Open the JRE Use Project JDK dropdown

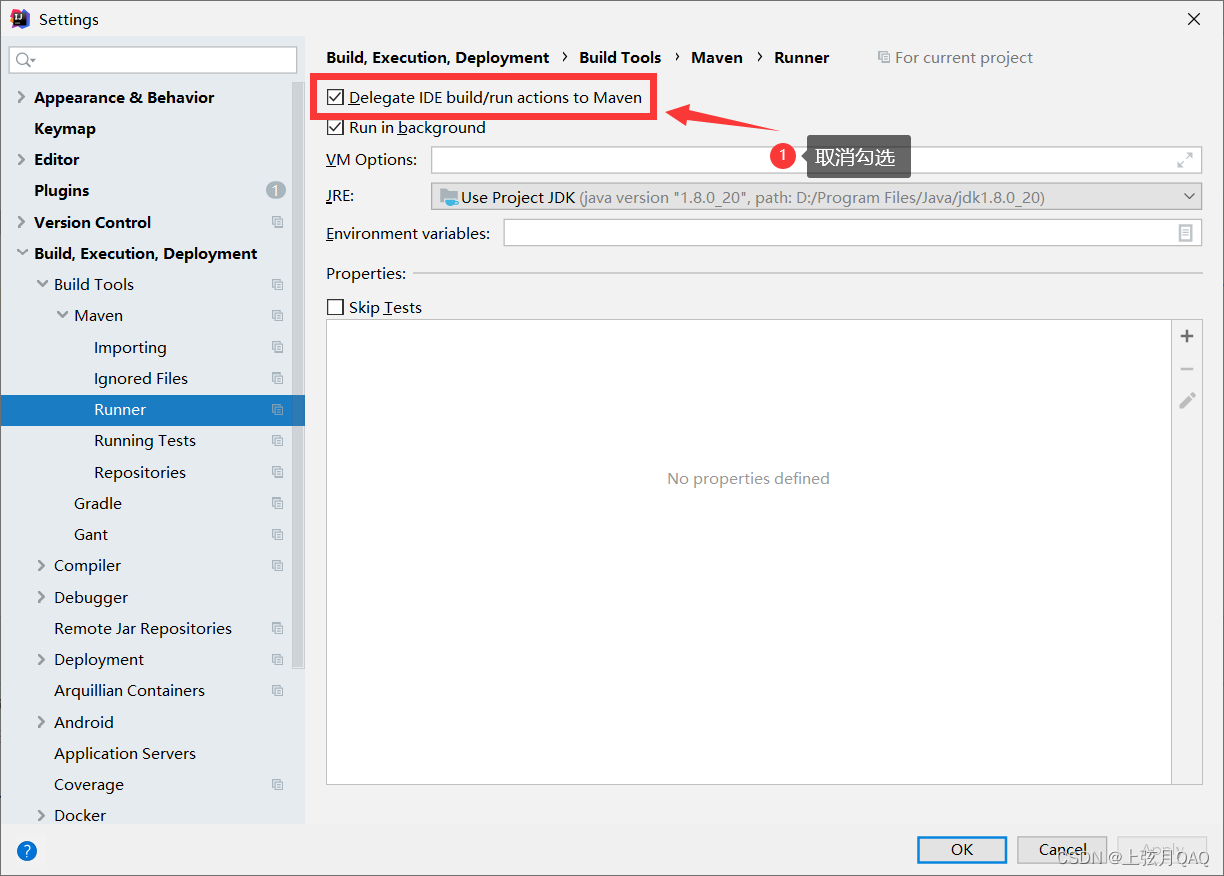point(816,197)
